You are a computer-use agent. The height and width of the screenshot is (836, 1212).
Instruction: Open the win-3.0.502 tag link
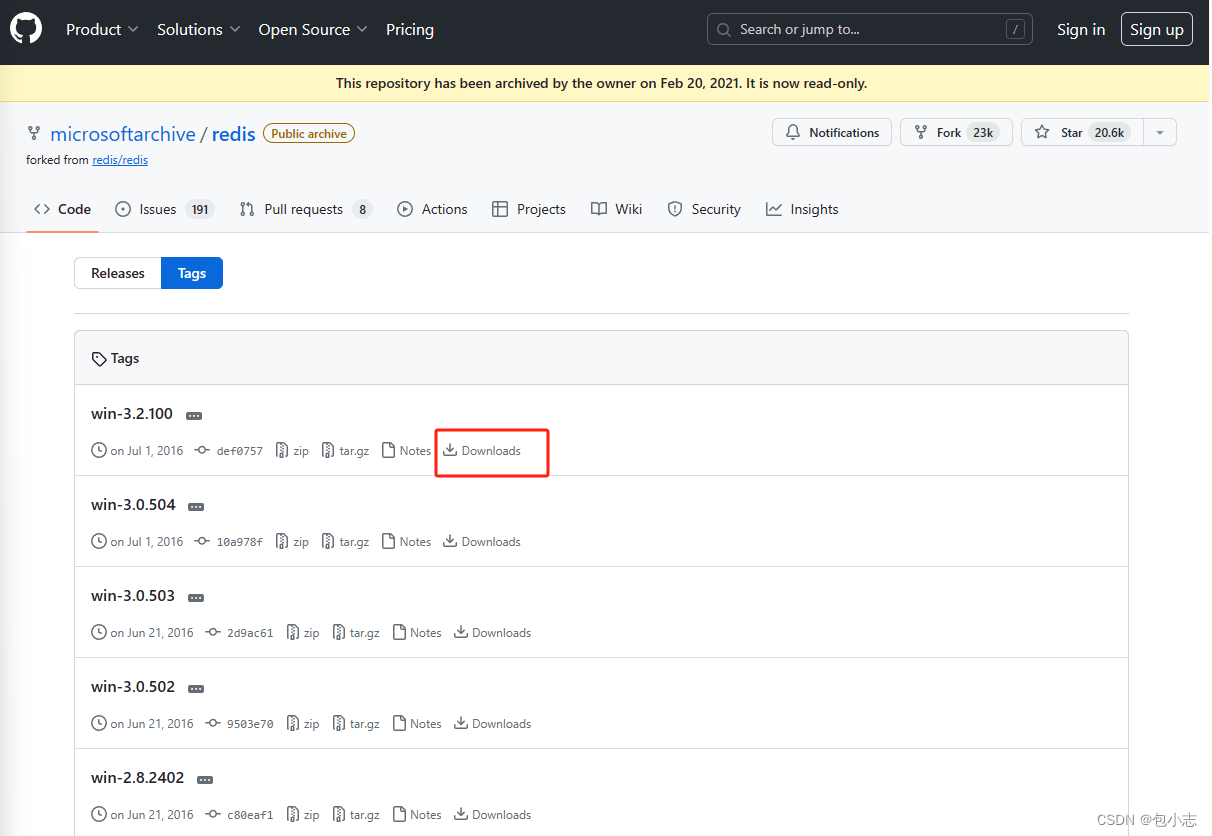coord(133,687)
